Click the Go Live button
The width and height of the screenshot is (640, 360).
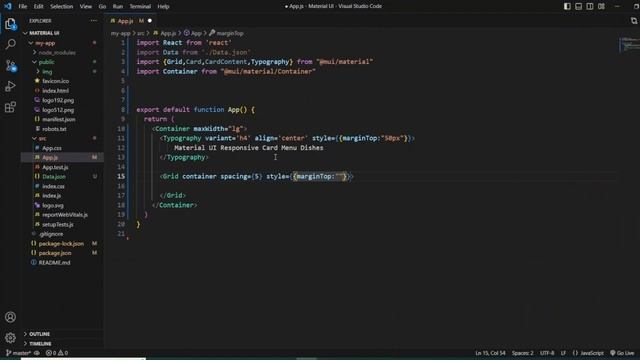[622, 353]
